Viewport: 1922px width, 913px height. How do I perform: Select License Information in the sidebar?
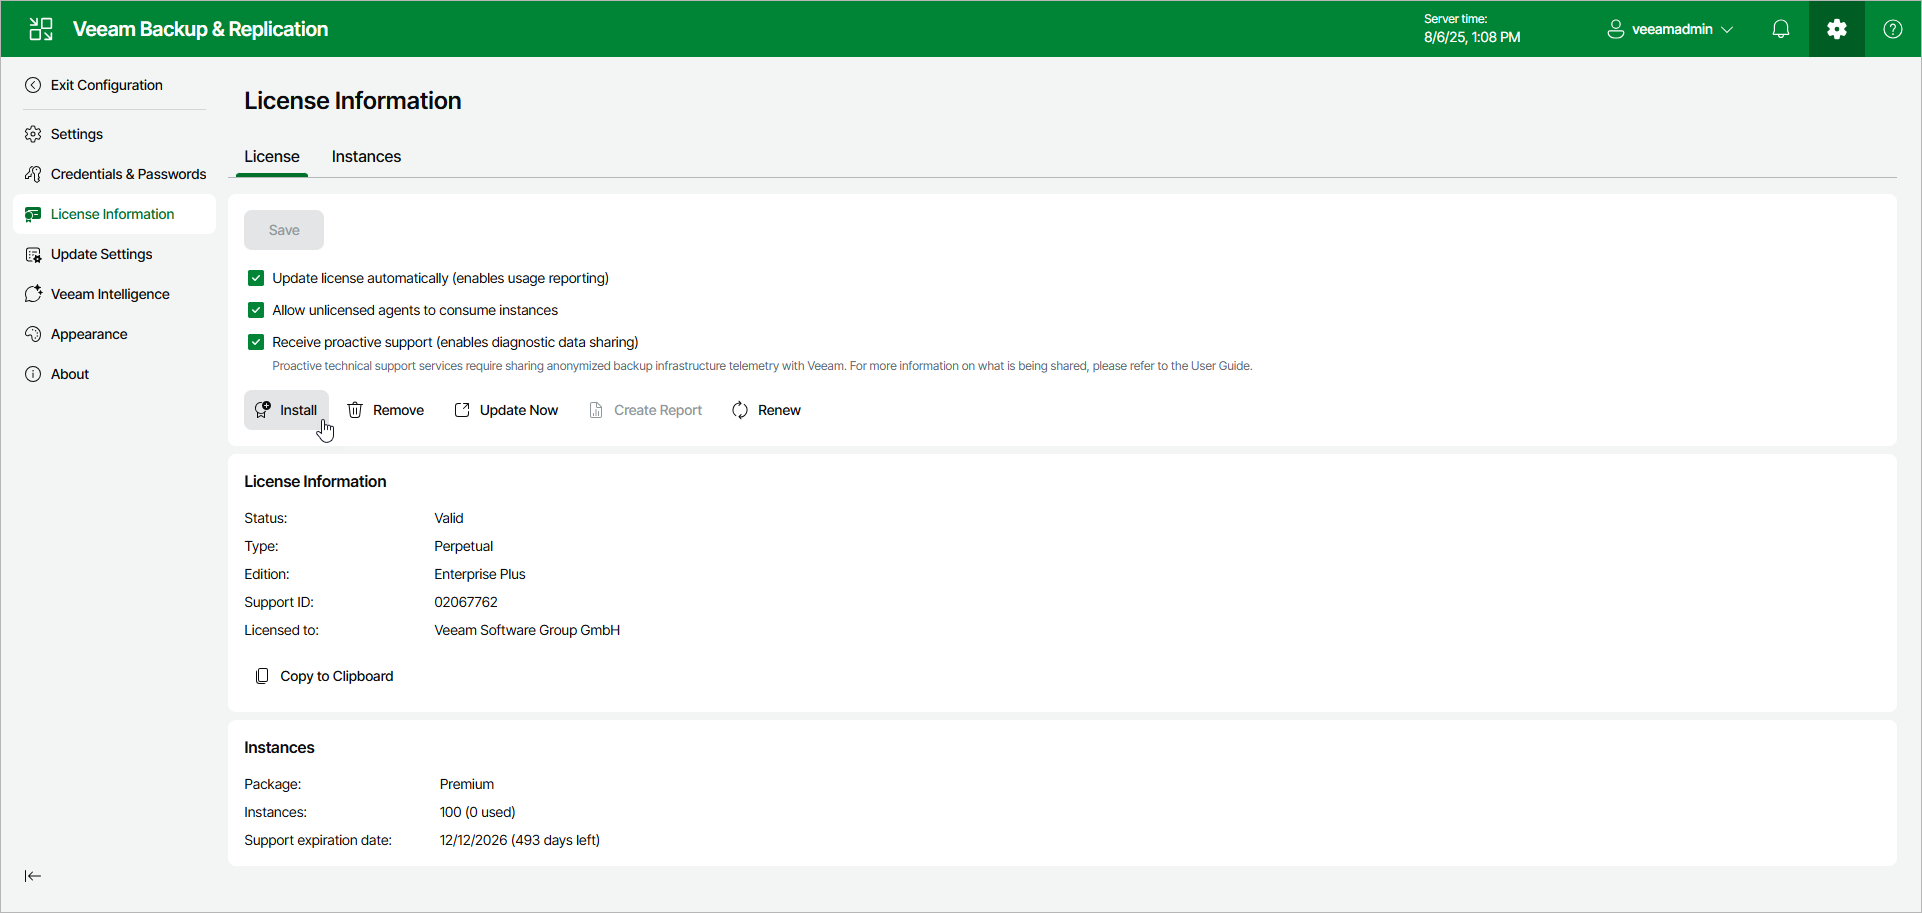click(114, 214)
